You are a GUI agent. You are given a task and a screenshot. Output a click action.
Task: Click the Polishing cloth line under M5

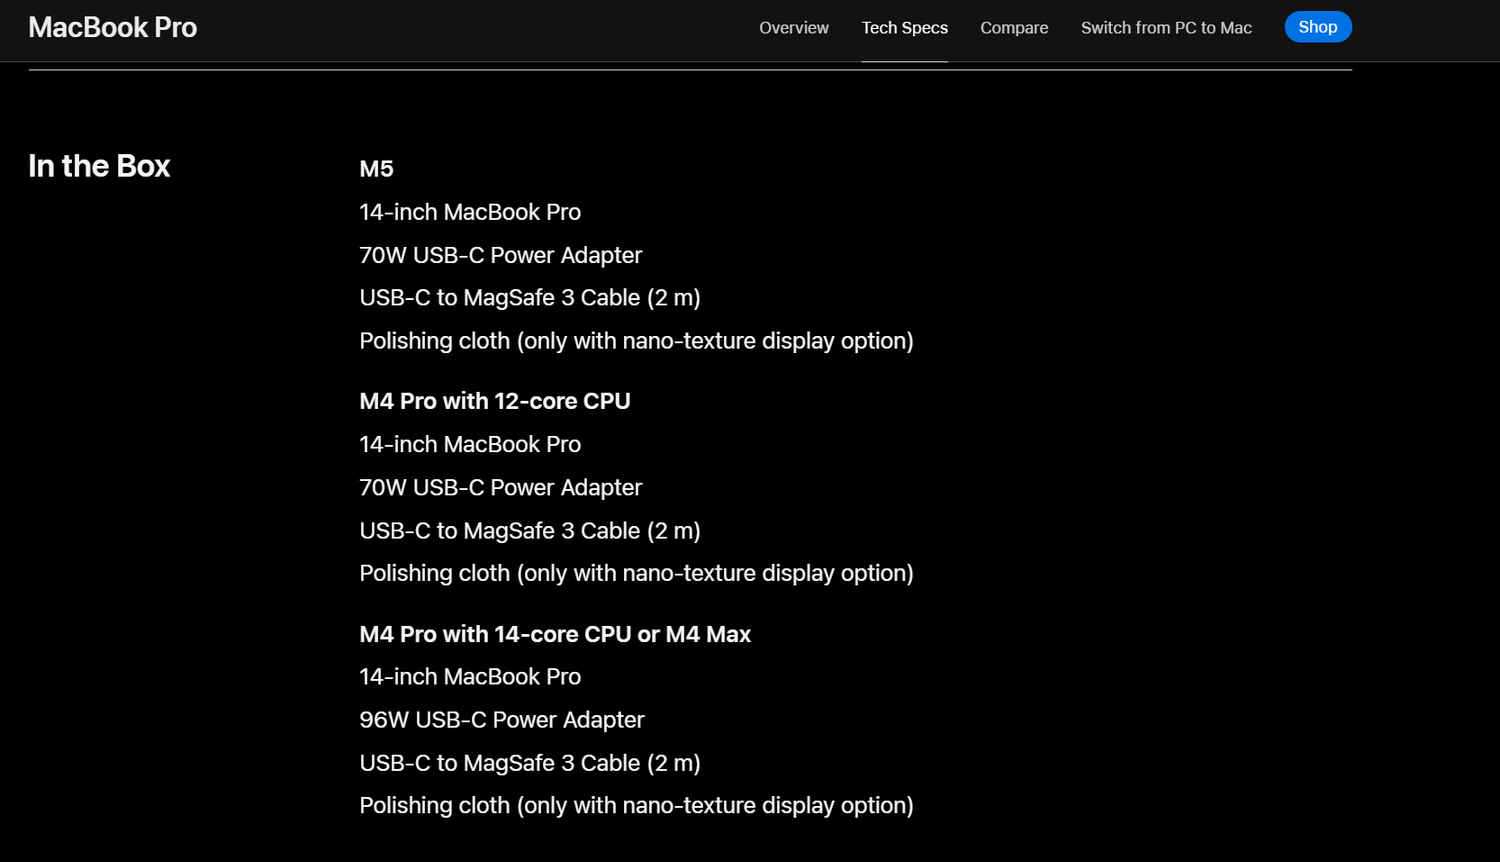click(x=636, y=341)
